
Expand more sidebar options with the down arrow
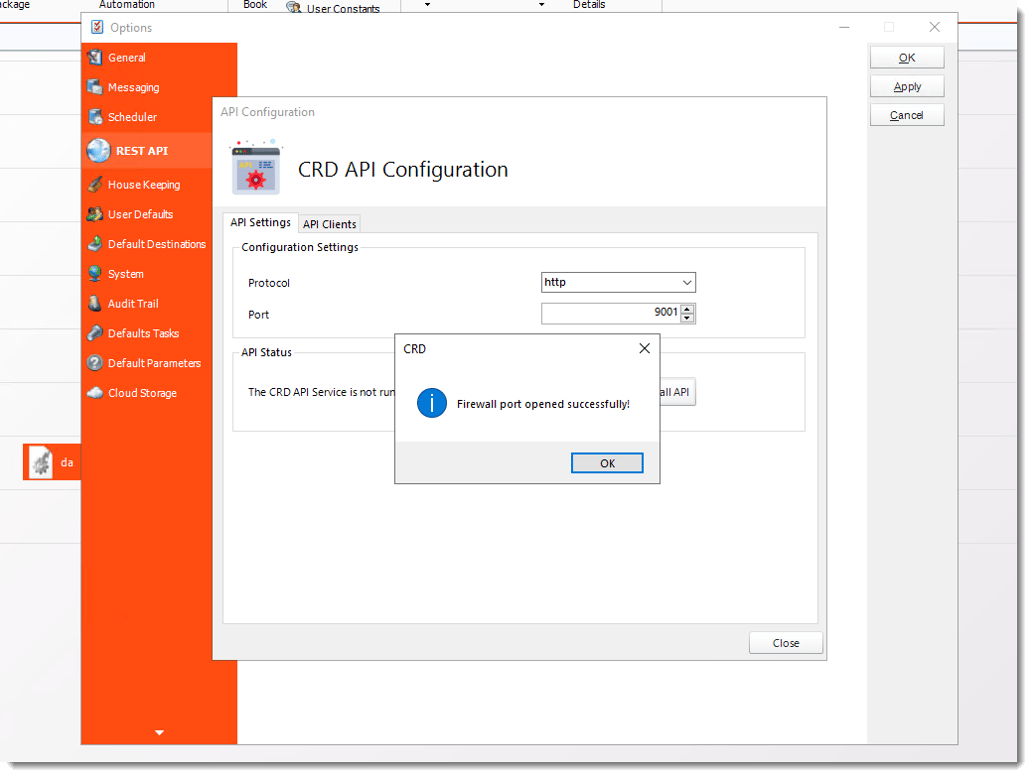point(158,732)
